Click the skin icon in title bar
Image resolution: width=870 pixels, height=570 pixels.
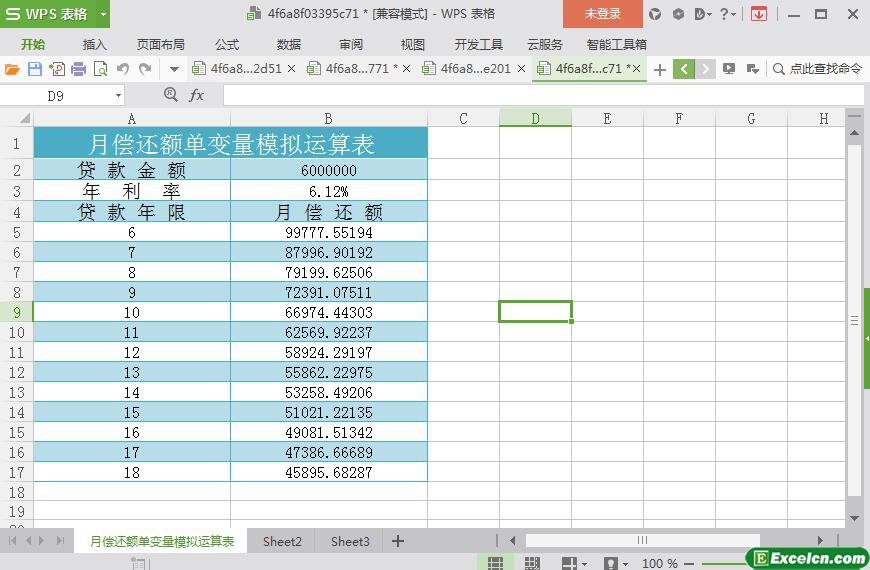tap(655, 14)
